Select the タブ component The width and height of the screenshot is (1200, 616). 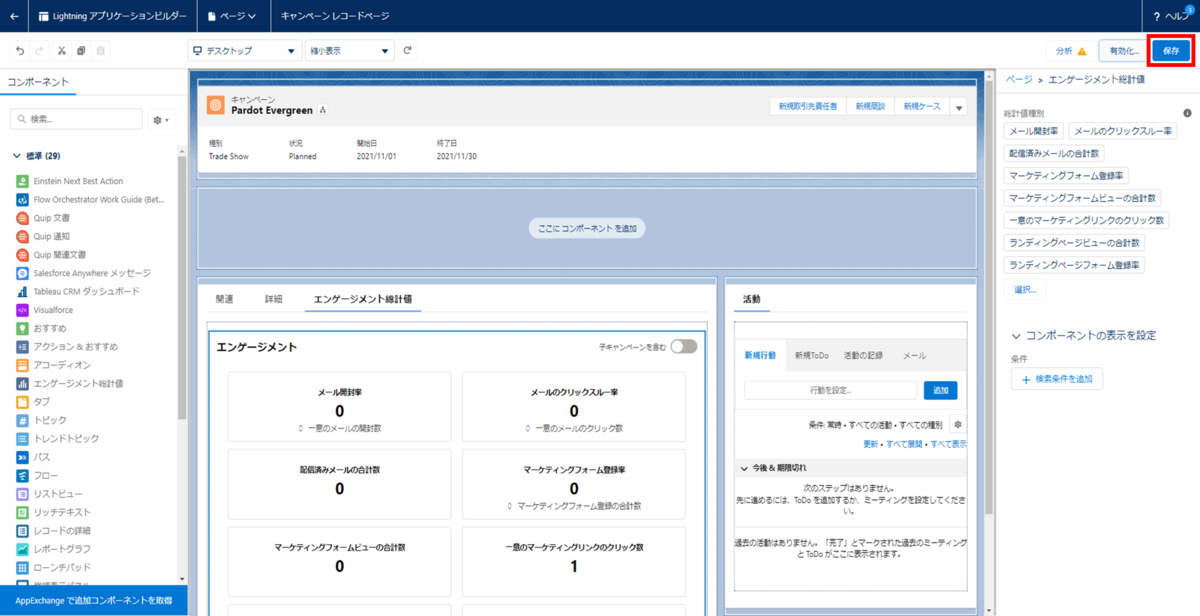[x=33, y=402]
